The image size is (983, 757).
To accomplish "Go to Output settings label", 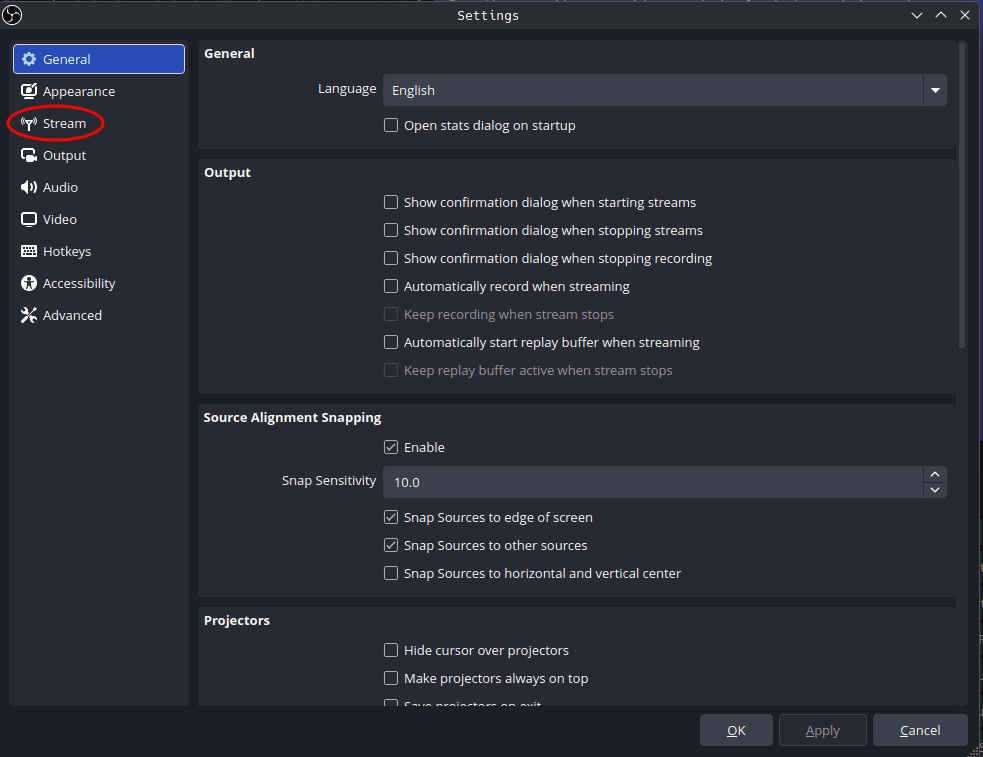I will [65, 155].
